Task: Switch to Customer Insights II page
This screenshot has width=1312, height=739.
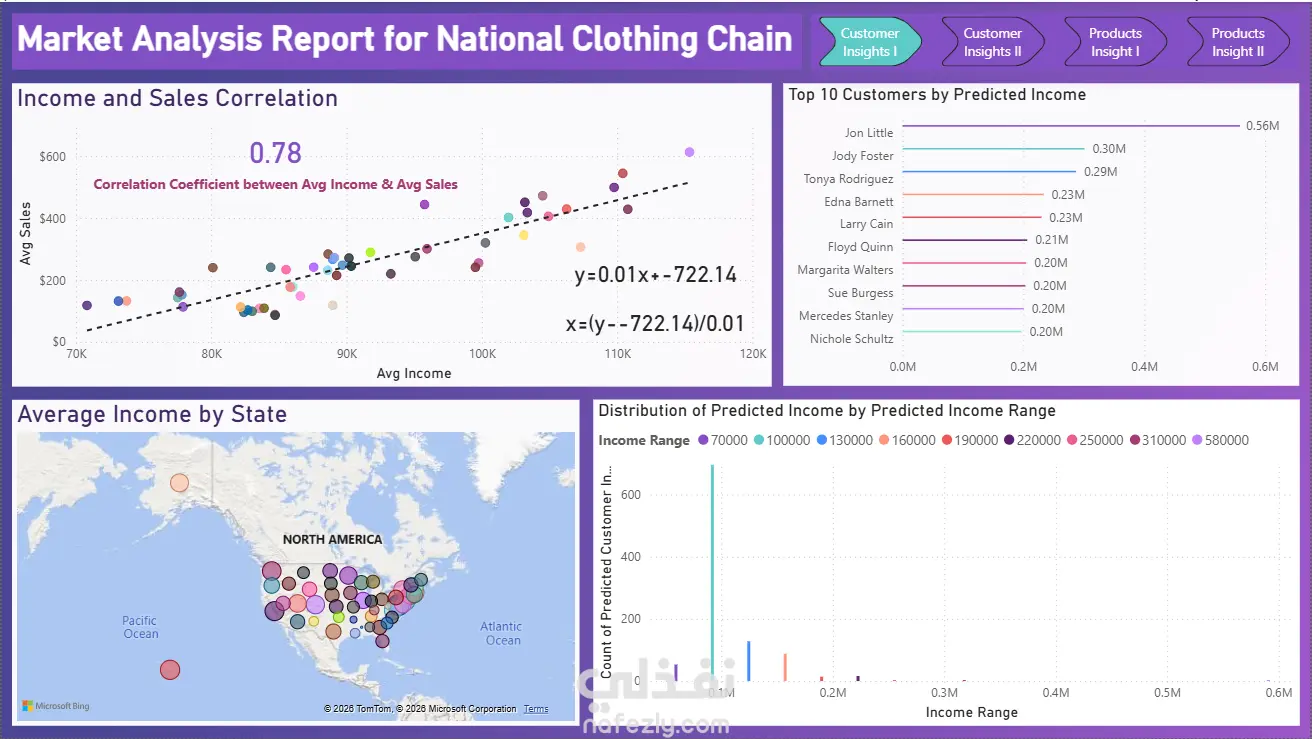Action: [x=992, y=42]
